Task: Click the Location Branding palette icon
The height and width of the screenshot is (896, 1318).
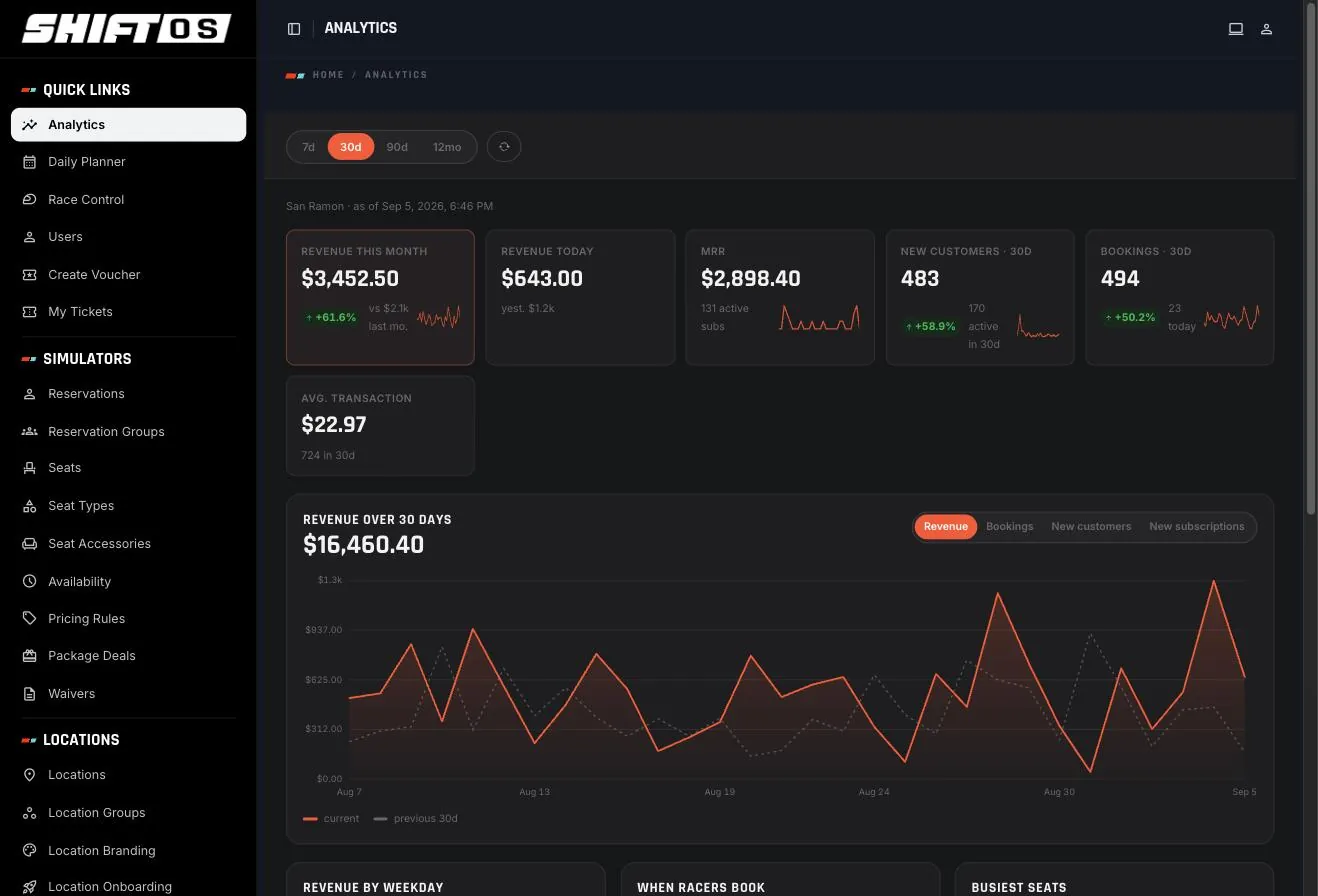Action: click(29, 850)
